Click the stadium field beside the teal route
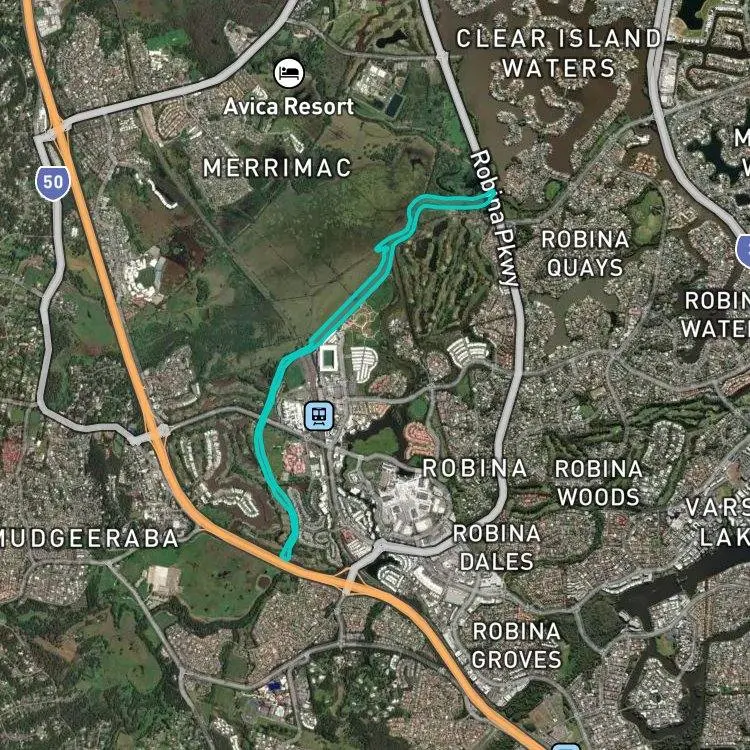 click(328, 358)
